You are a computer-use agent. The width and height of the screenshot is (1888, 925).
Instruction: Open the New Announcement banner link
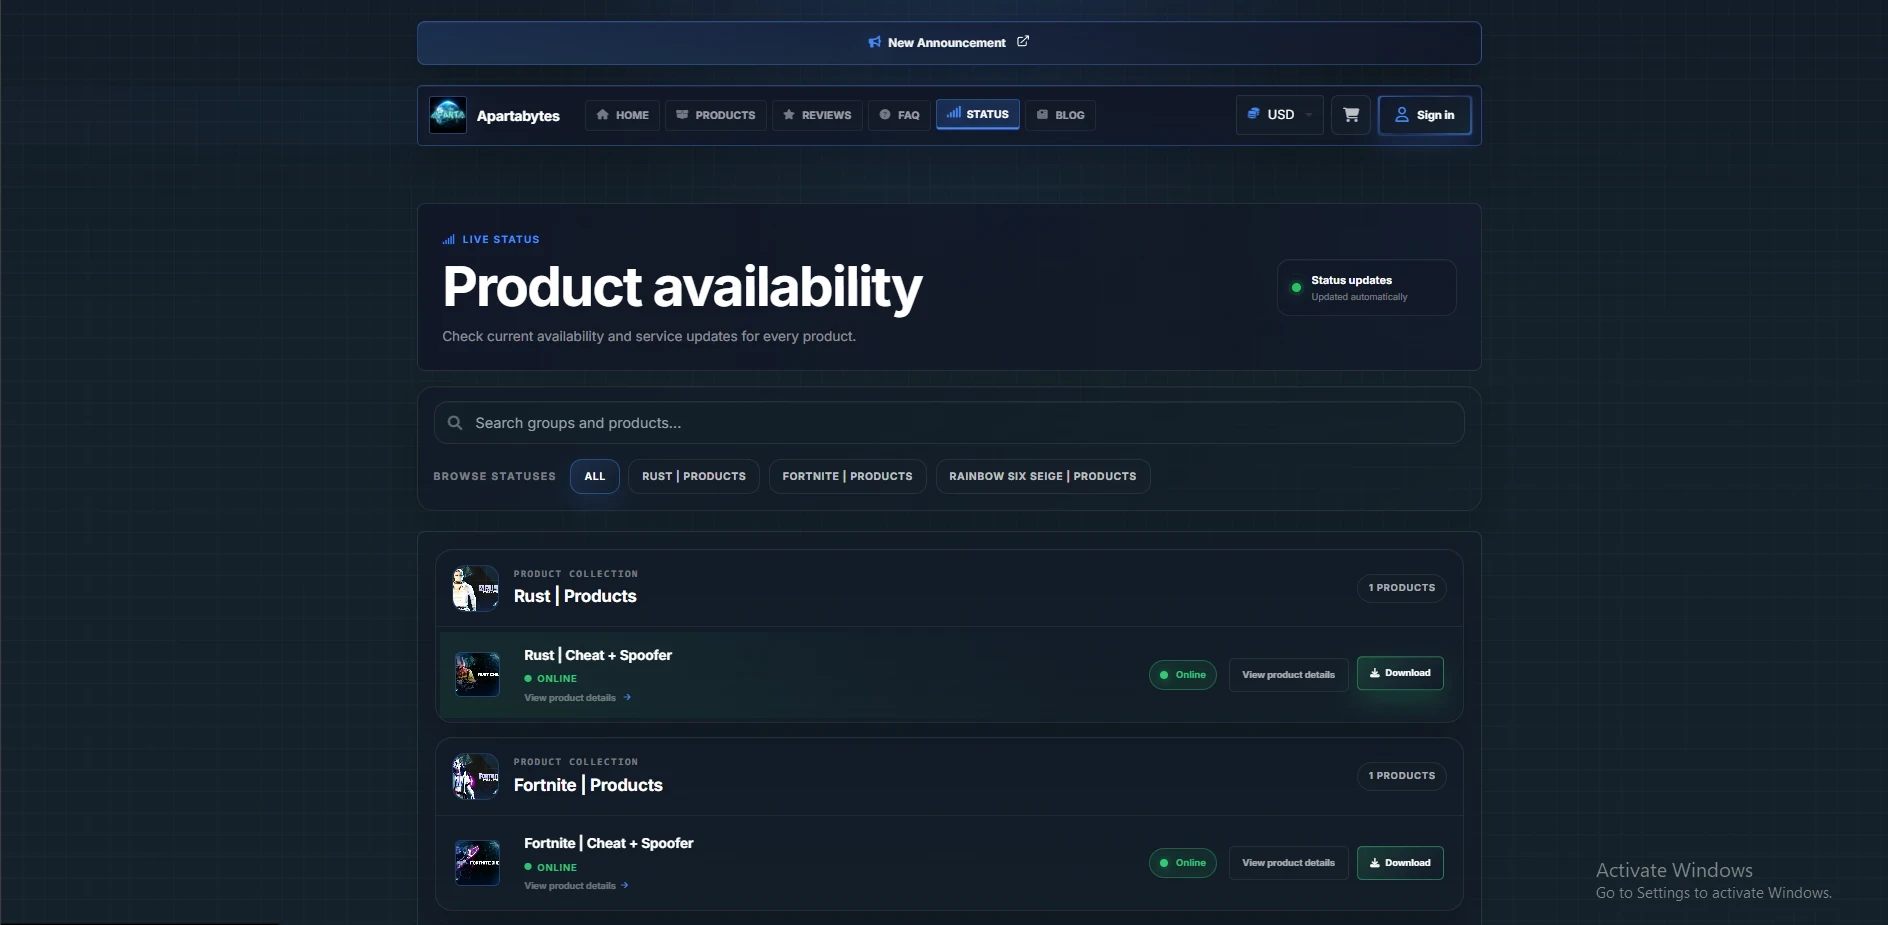tap(948, 43)
